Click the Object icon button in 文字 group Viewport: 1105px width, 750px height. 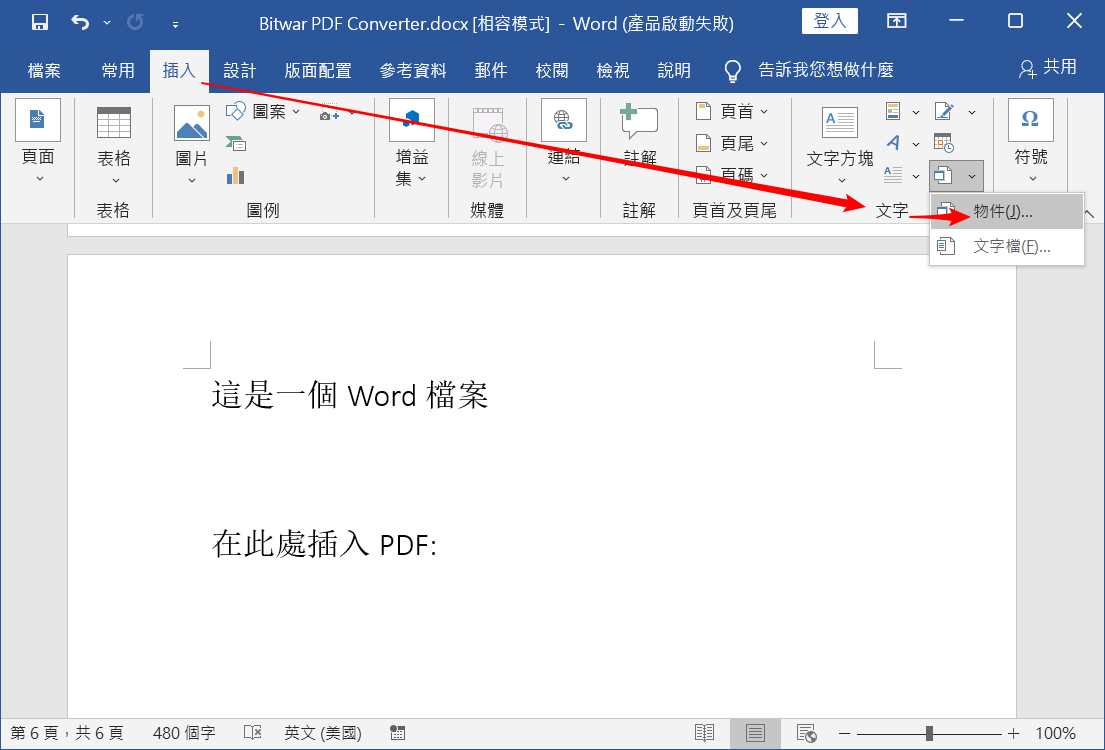944,176
